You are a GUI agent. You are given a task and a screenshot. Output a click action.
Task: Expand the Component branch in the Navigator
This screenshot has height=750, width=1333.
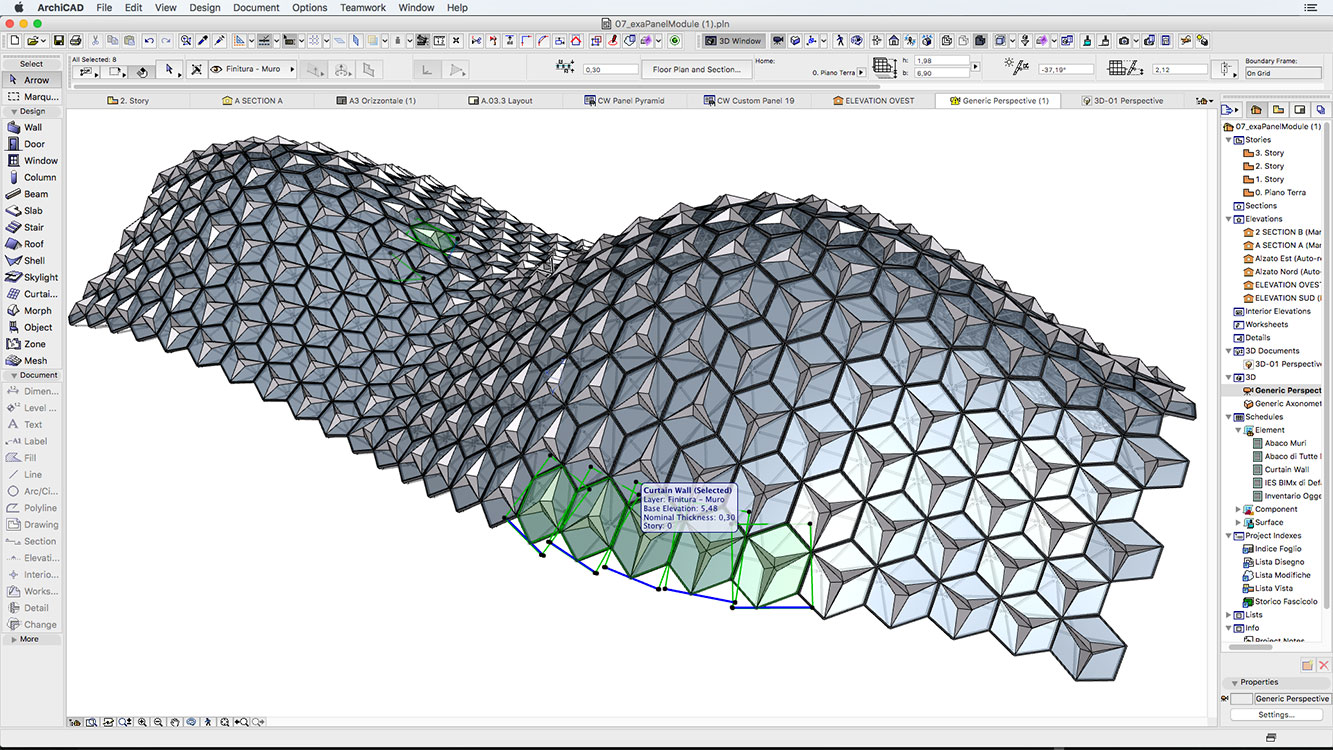coord(1237,509)
